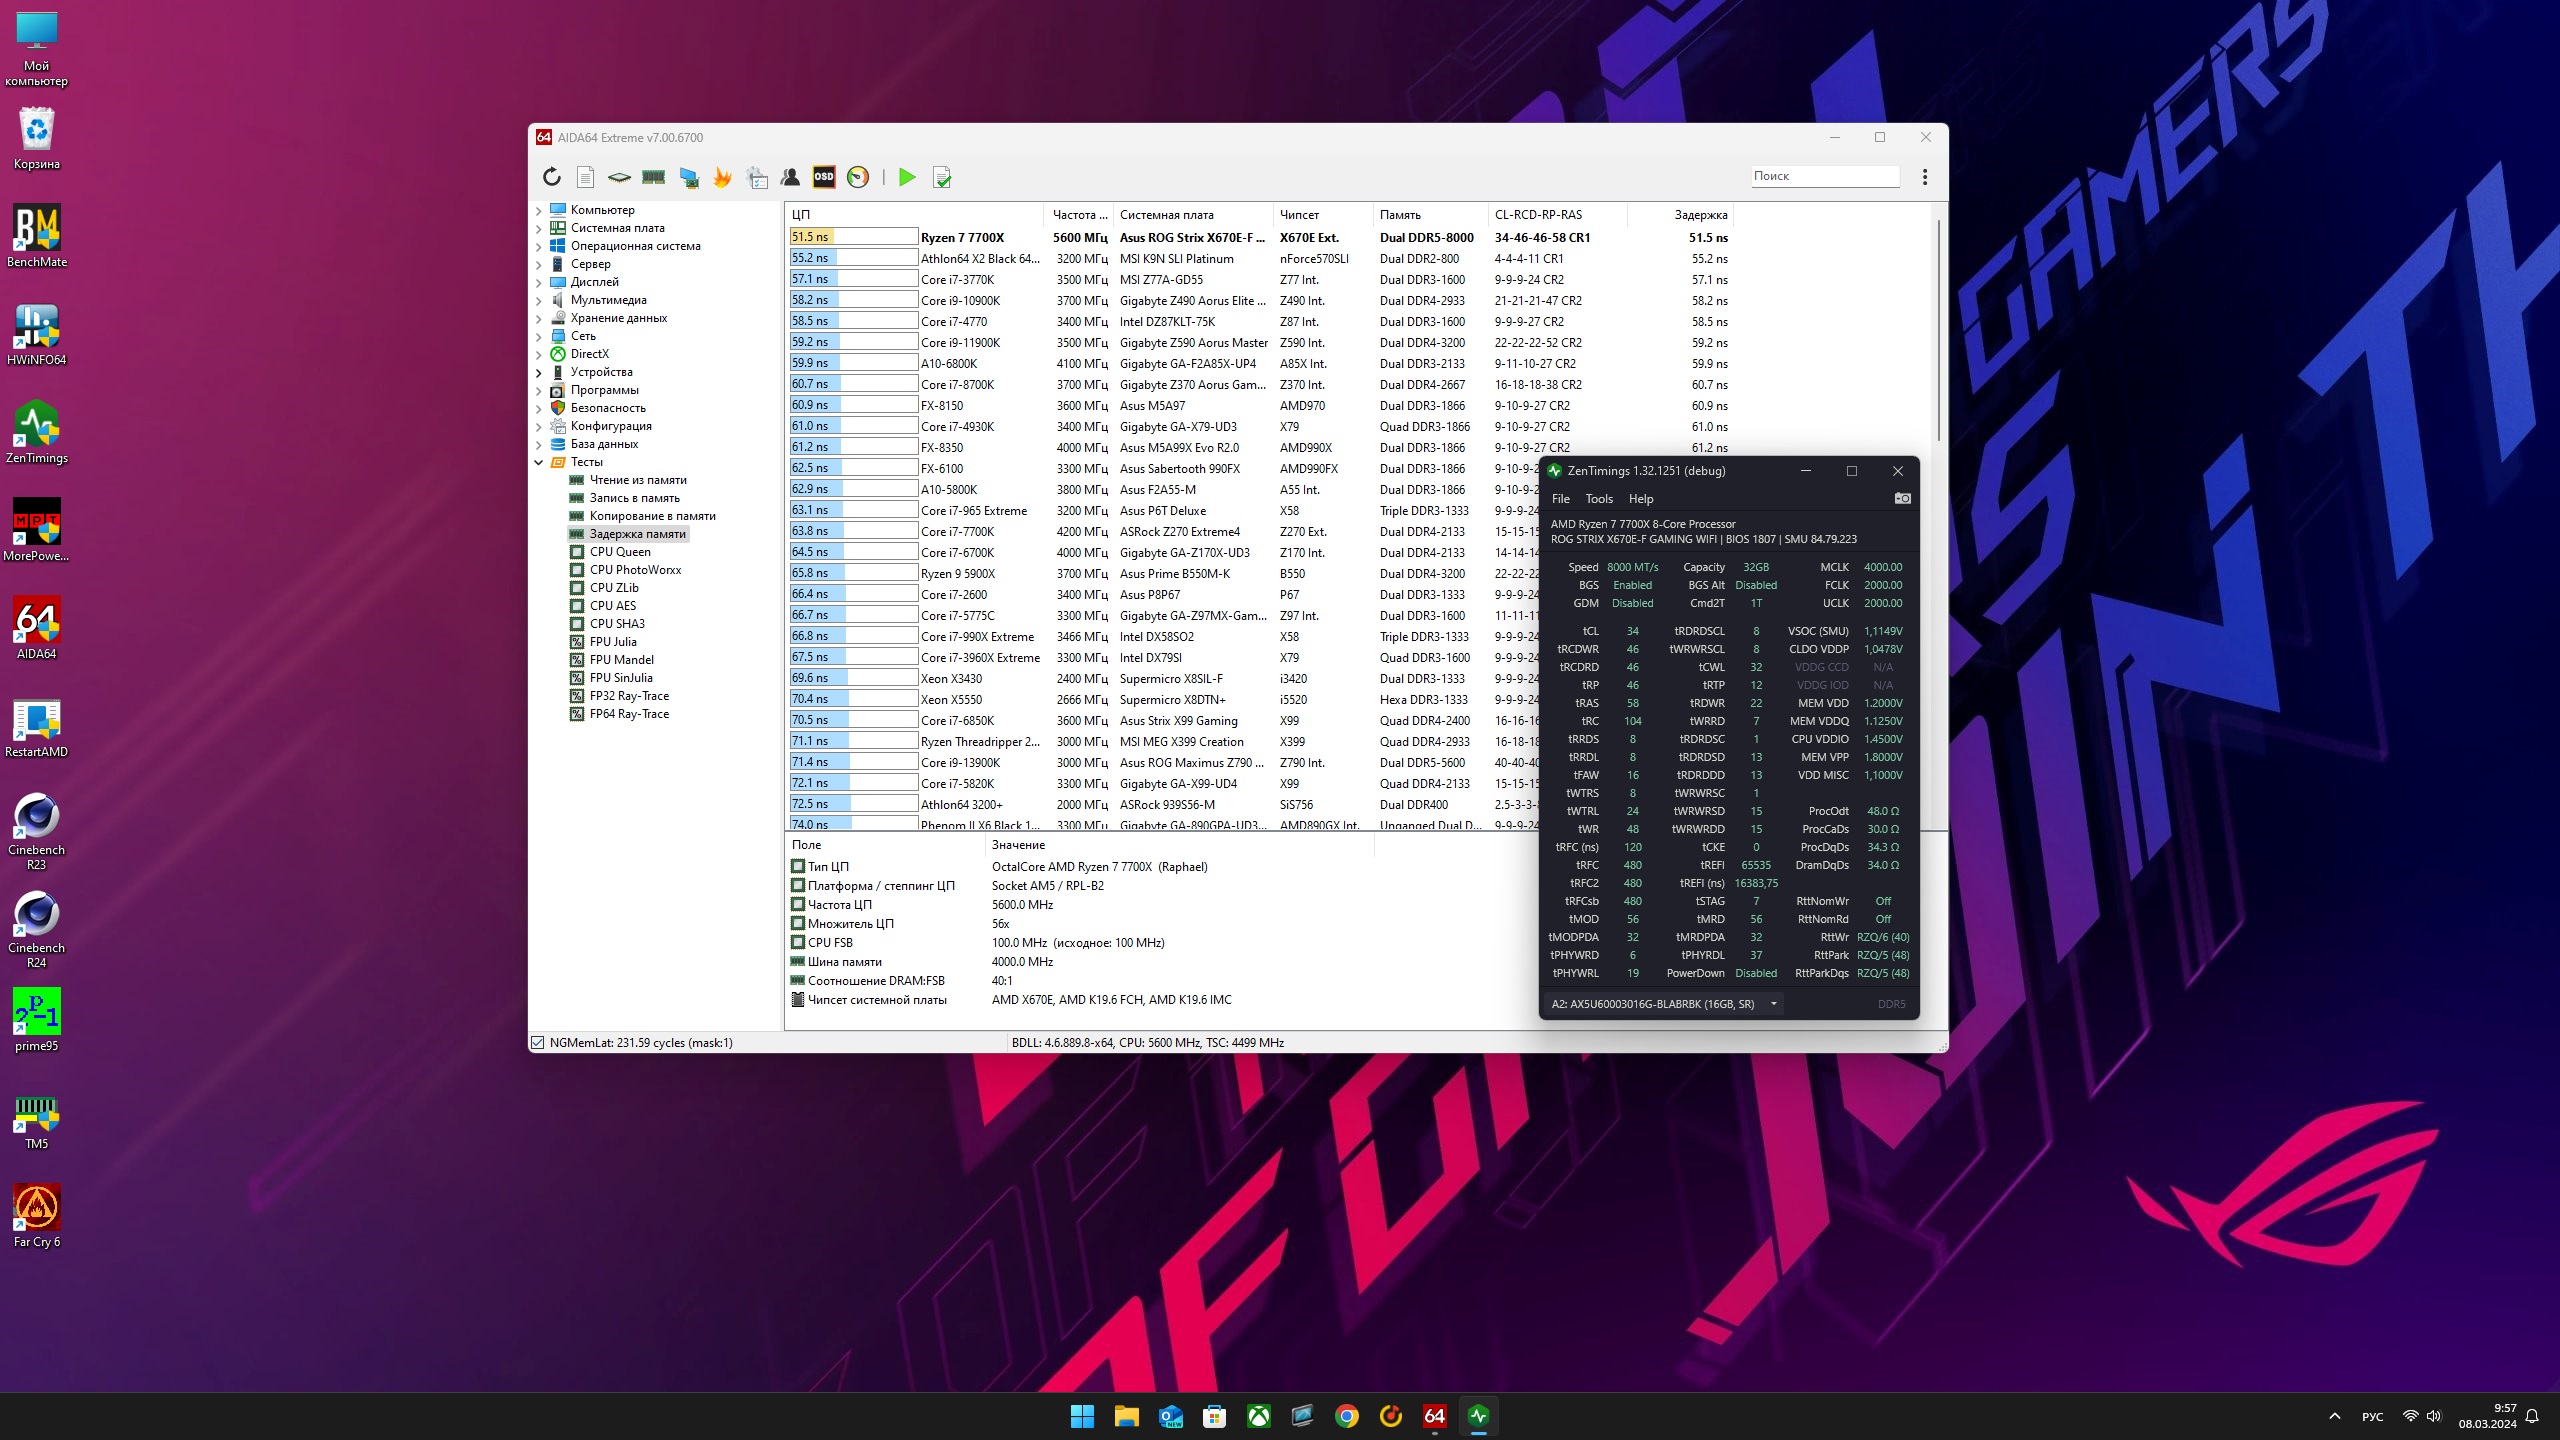The height and width of the screenshot is (1440, 2560).
Task: Open the File menu in ZenTimings
Action: click(x=1560, y=499)
